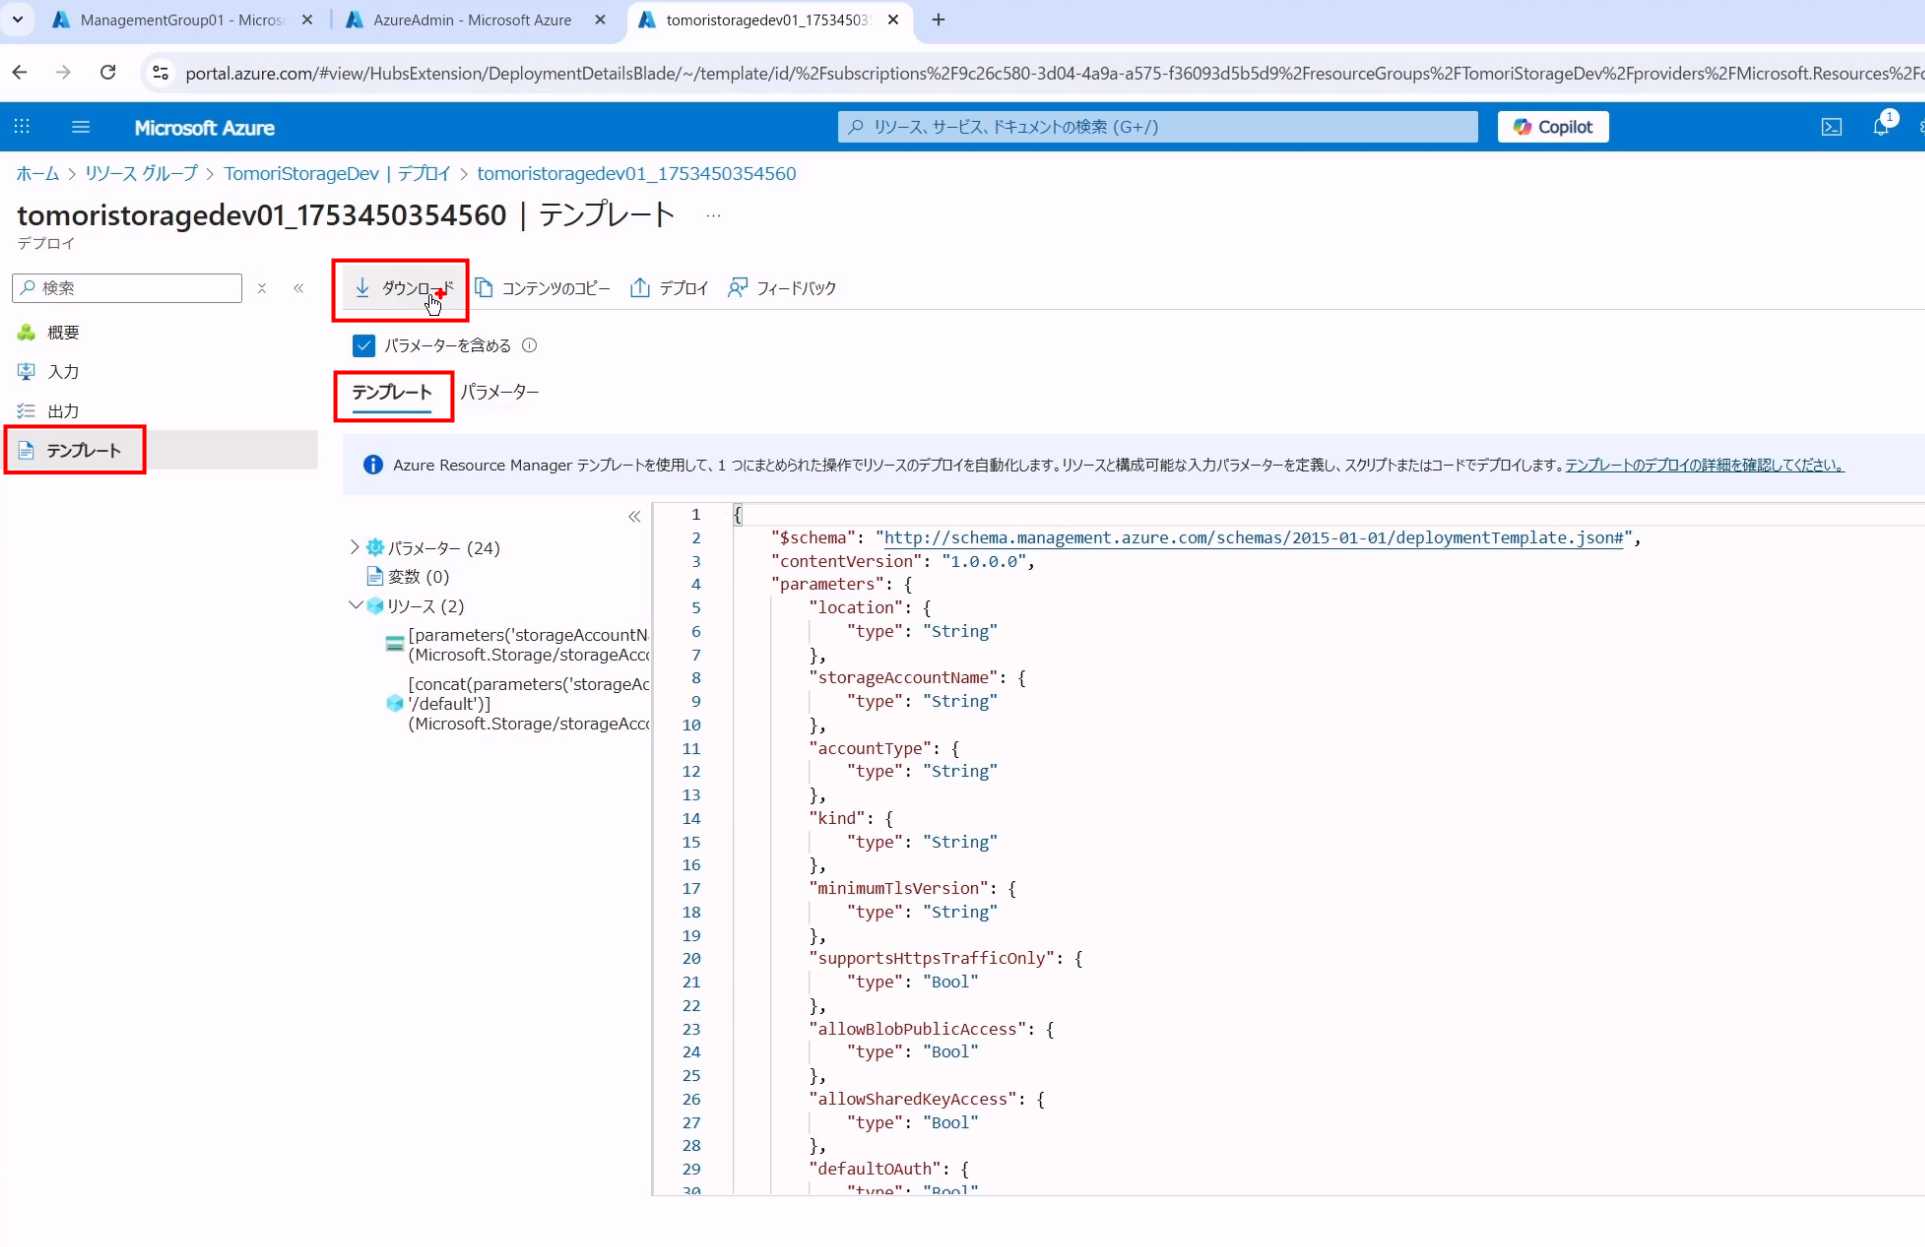1925x1247 pixels.
Task: Expand the Parameters (24) tree node
Action: pos(354,547)
